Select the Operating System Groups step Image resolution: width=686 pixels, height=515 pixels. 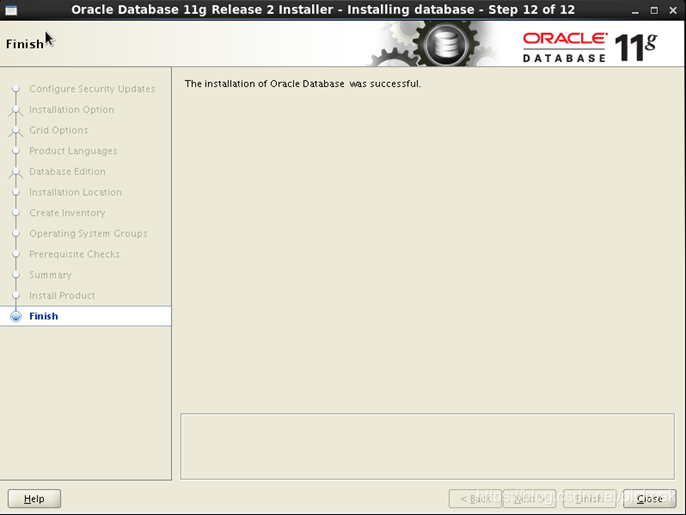pyautogui.click(x=88, y=233)
